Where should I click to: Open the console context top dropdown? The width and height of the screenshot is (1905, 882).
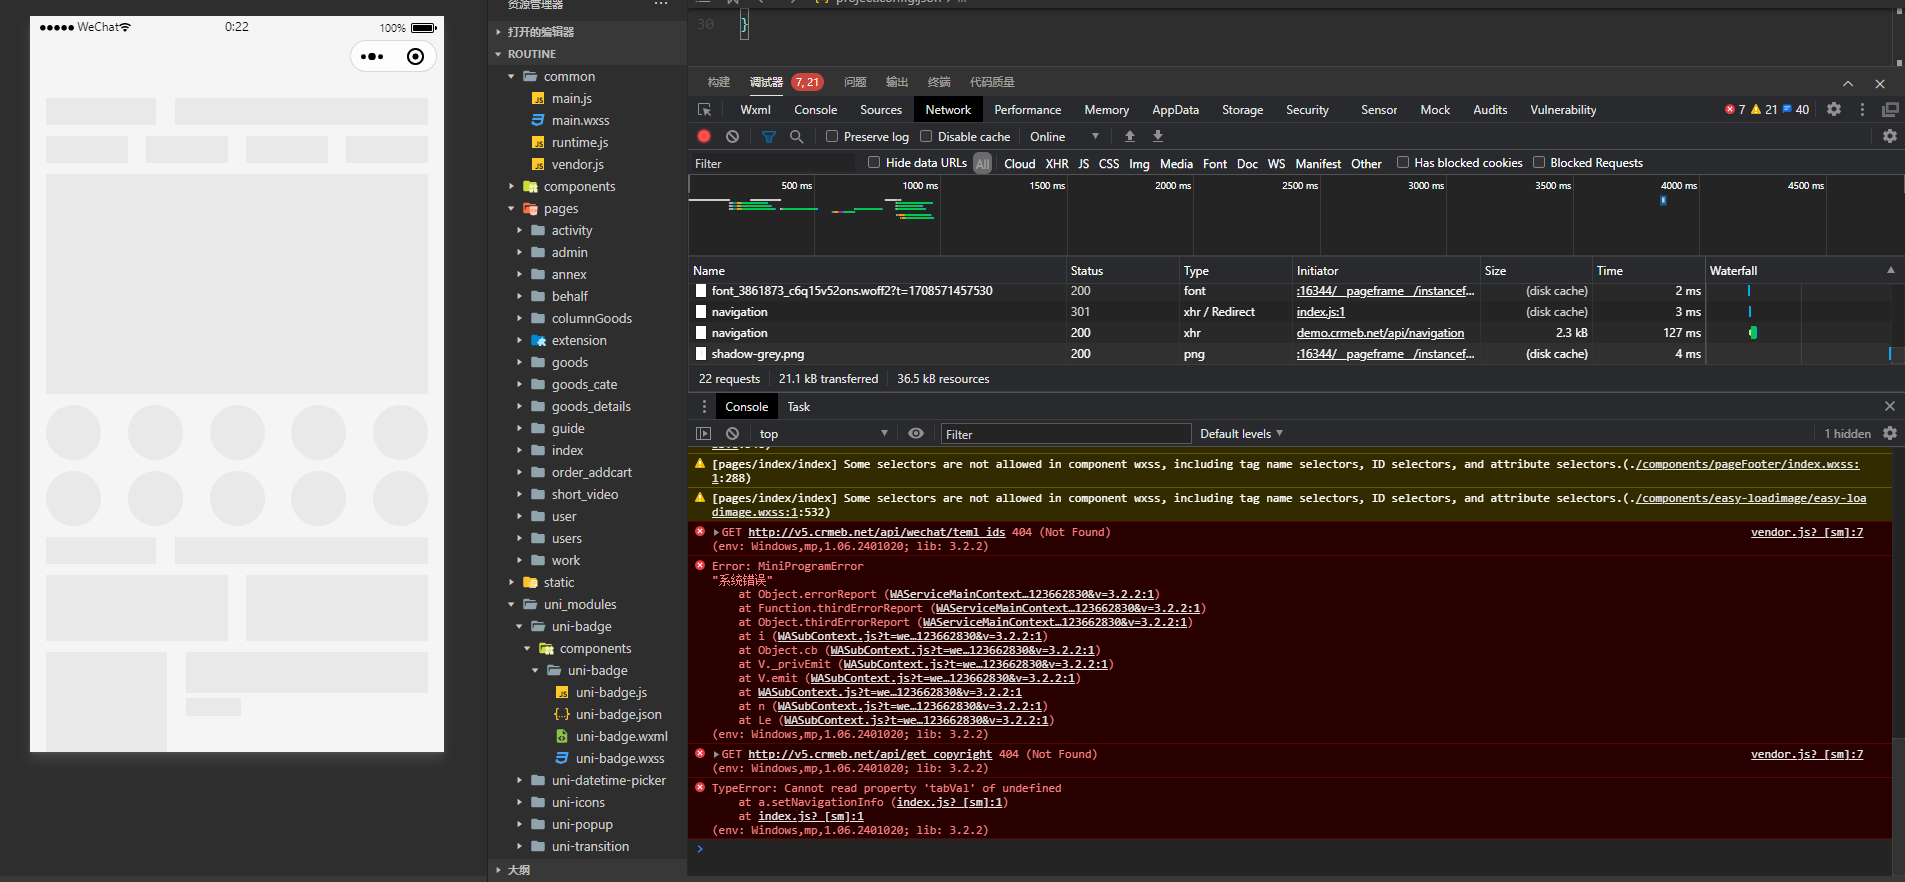(823, 434)
